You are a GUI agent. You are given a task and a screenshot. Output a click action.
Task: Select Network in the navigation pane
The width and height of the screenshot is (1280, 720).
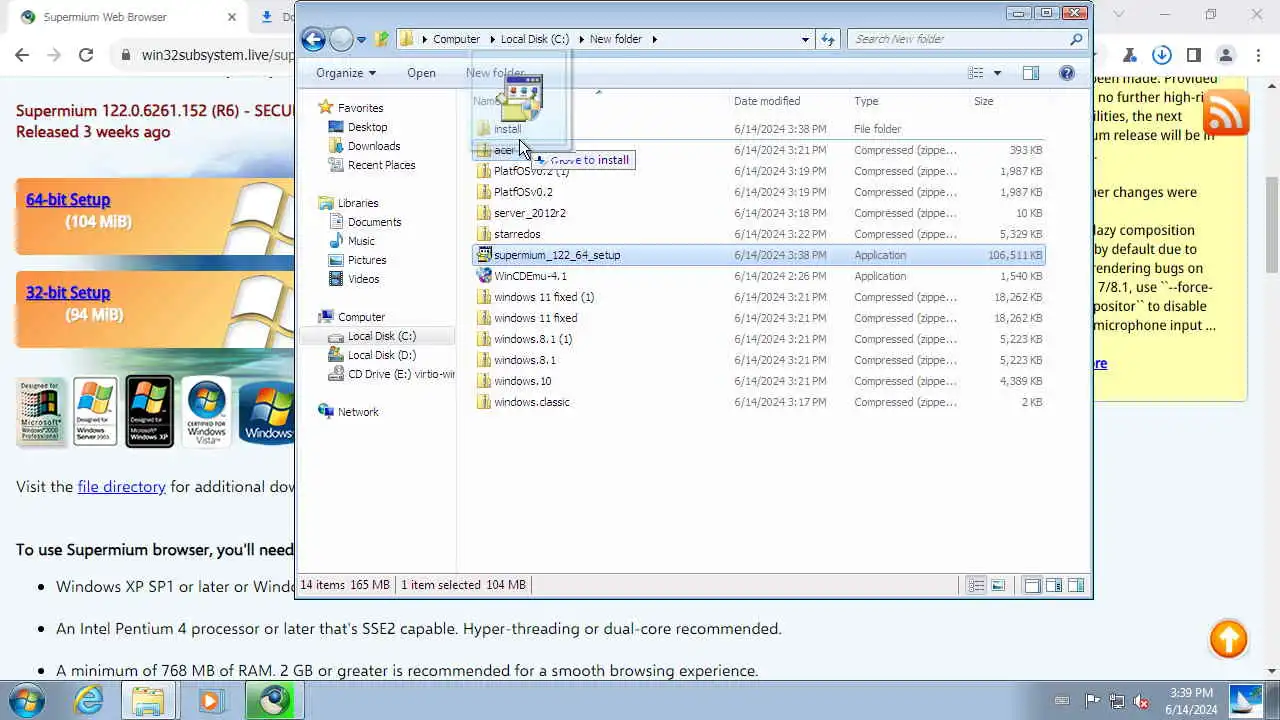pos(358,412)
